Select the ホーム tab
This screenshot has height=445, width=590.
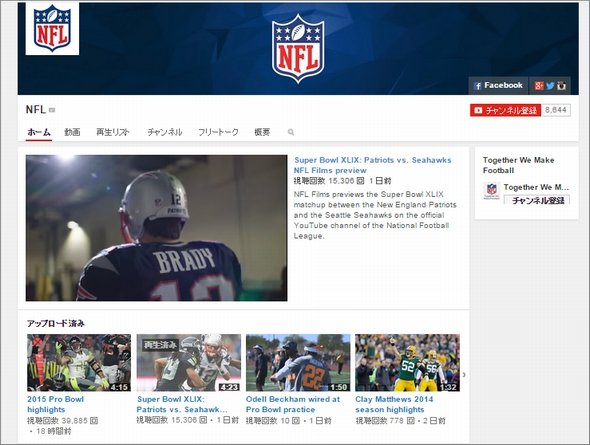pos(39,132)
